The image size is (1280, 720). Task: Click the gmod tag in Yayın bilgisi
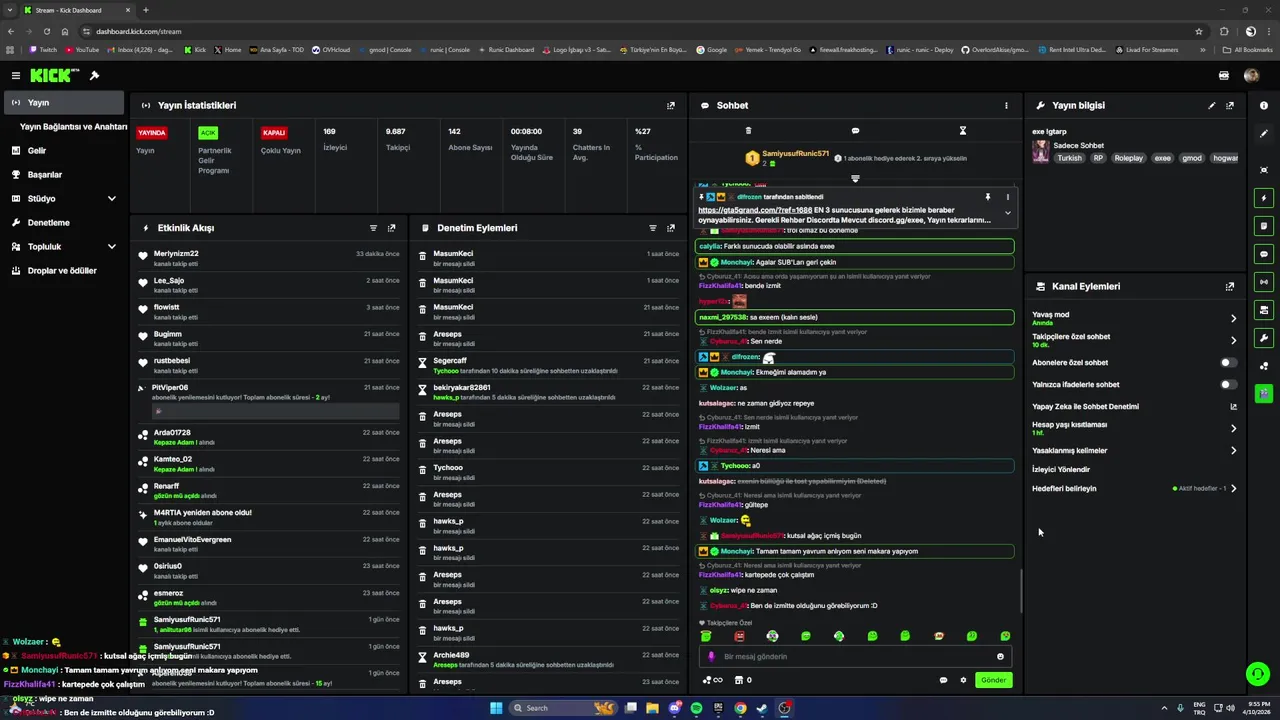pyautogui.click(x=1192, y=158)
